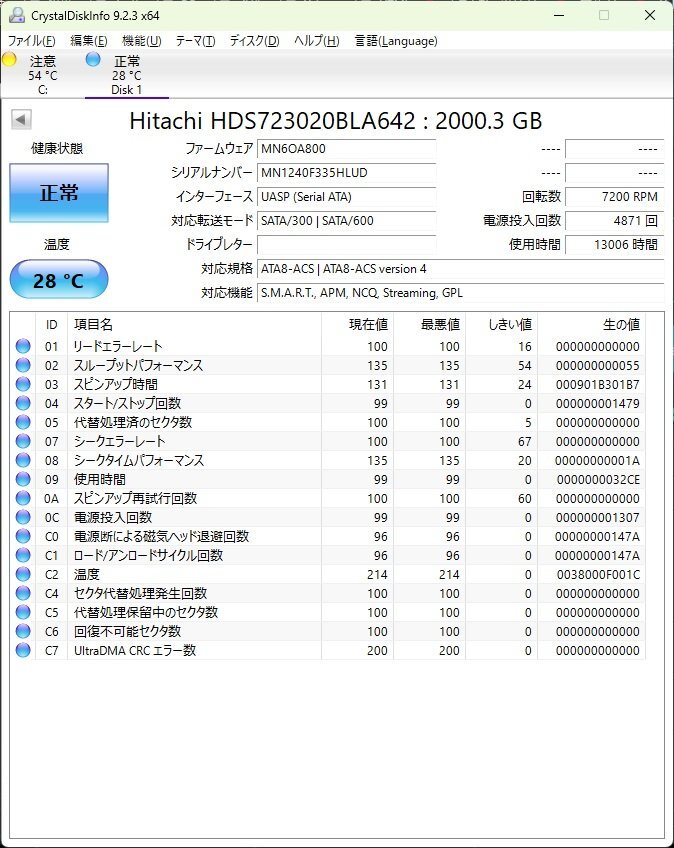Click the 正常 health status button

[59, 193]
